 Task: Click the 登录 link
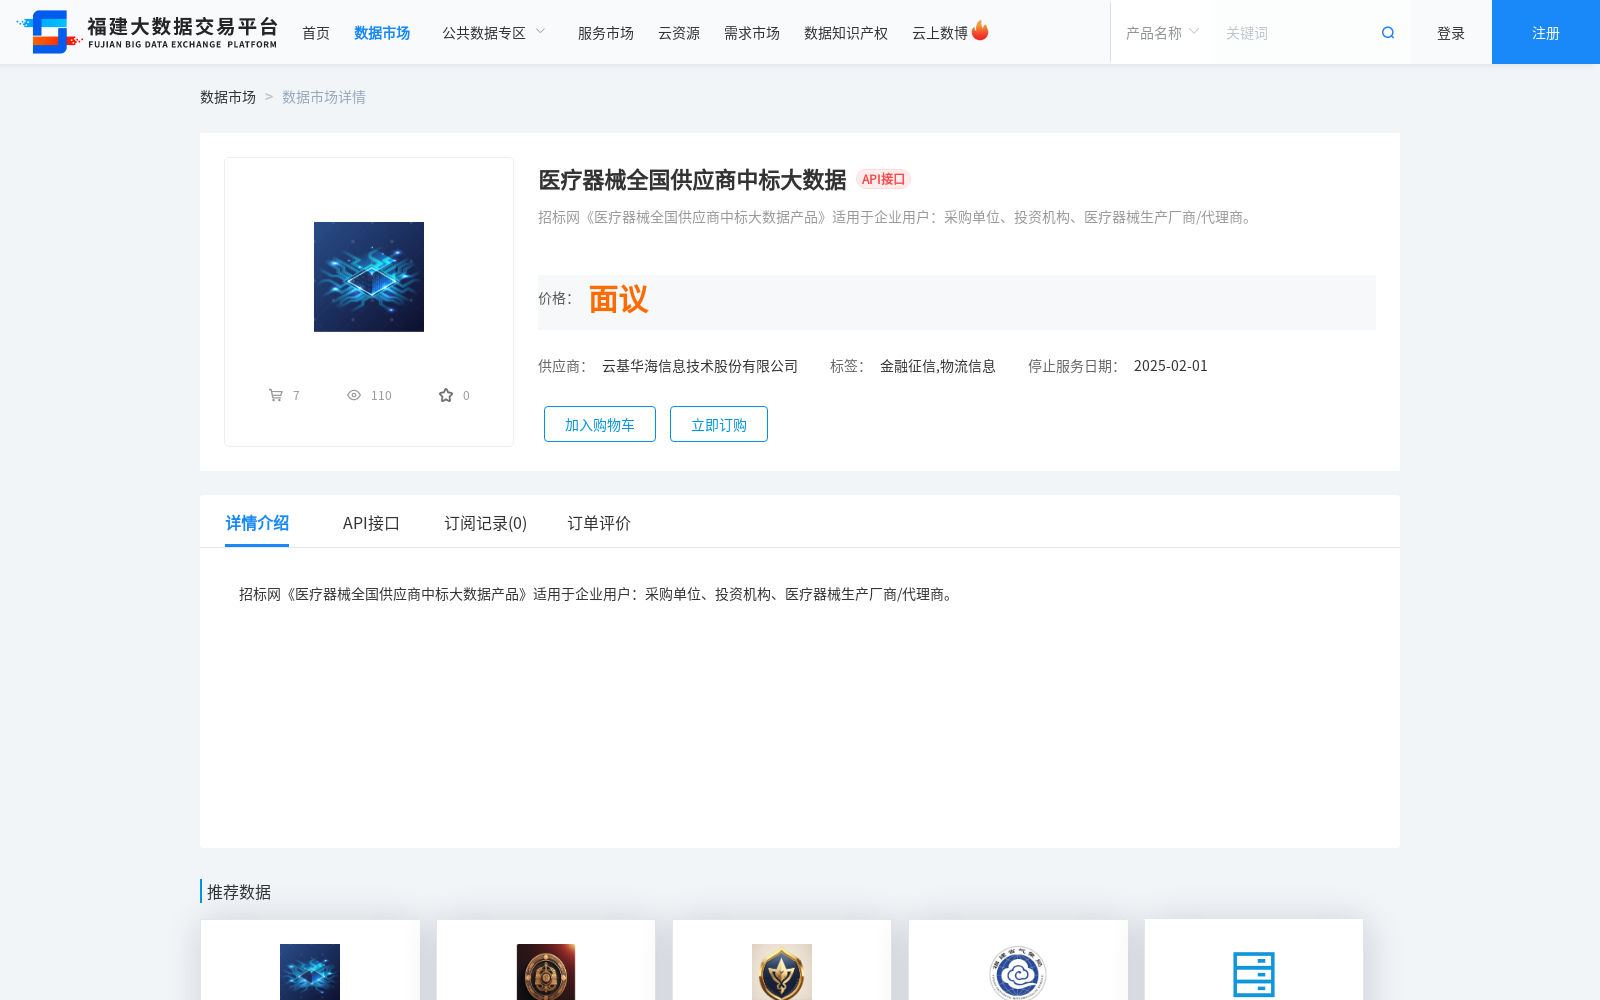1451,33
